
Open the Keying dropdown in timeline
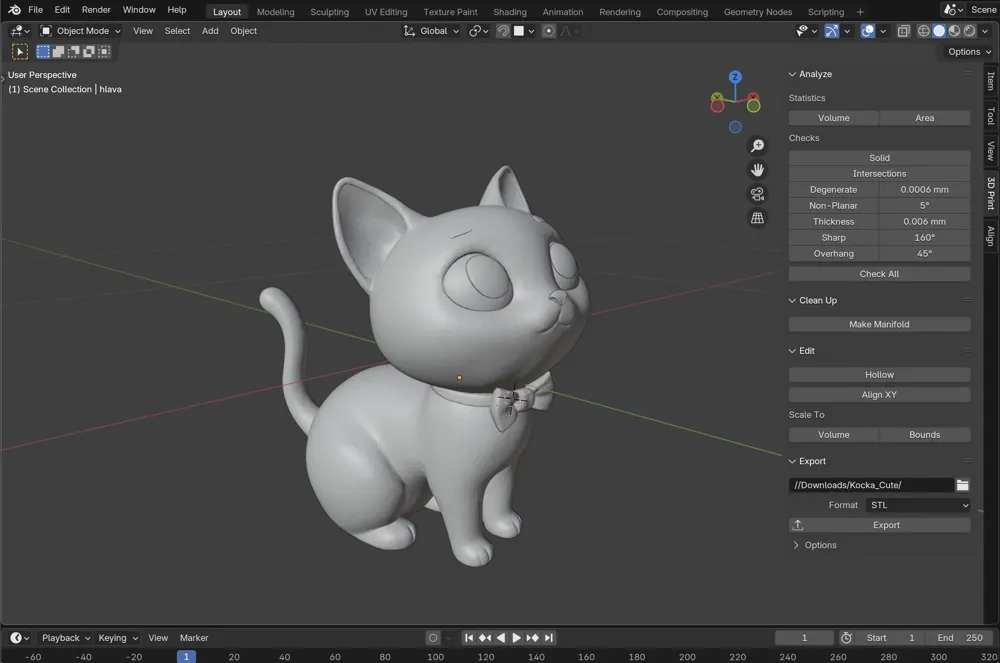pyautogui.click(x=118, y=638)
